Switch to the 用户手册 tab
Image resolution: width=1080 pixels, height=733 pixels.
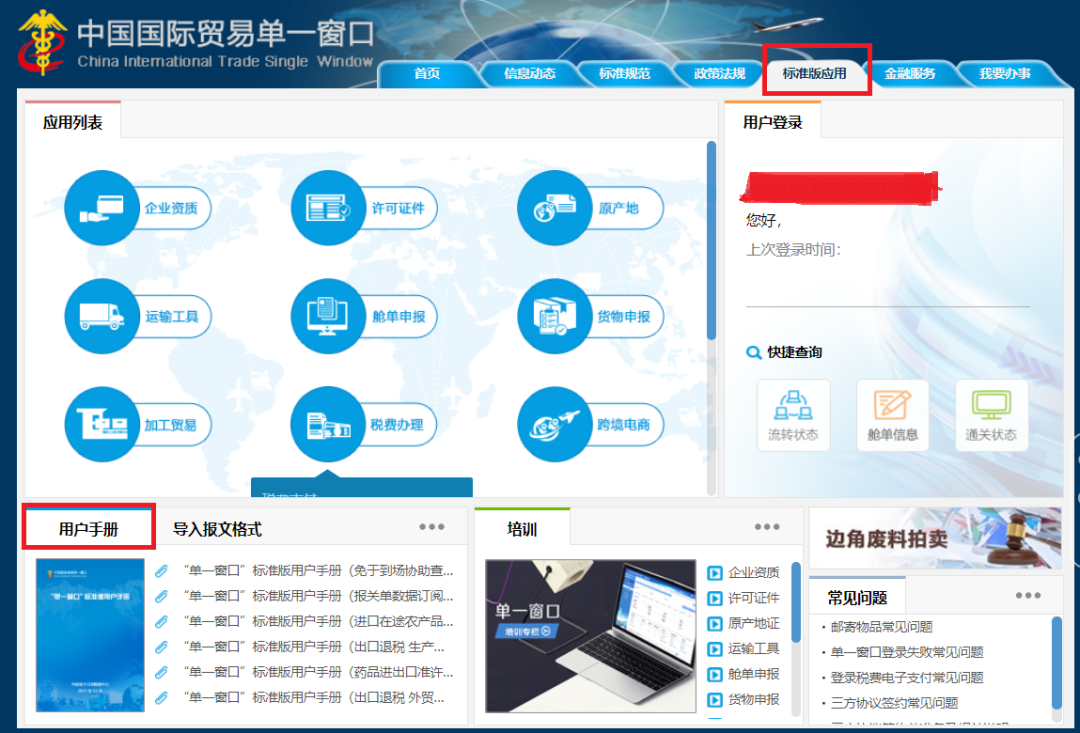tap(88, 529)
